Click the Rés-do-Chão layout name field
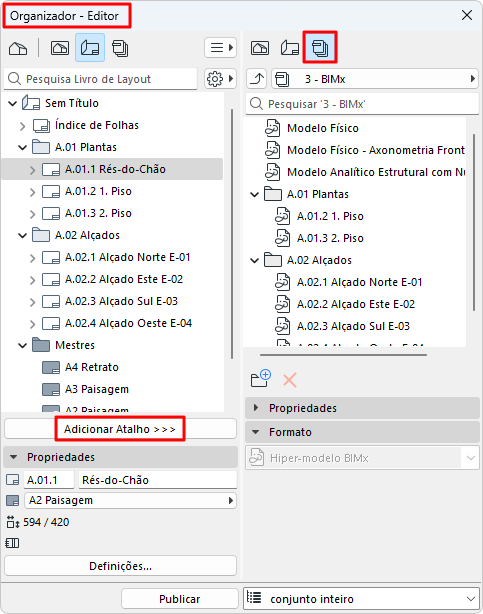Viewport: 483px width, 614px height. pyautogui.click(x=158, y=480)
